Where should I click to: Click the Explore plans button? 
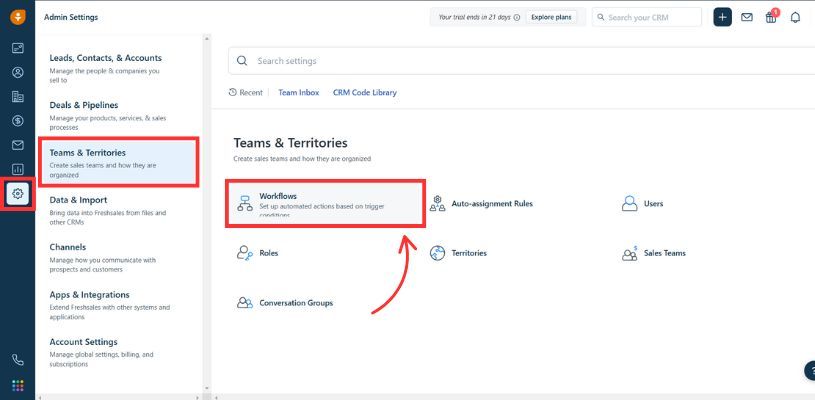(x=551, y=17)
